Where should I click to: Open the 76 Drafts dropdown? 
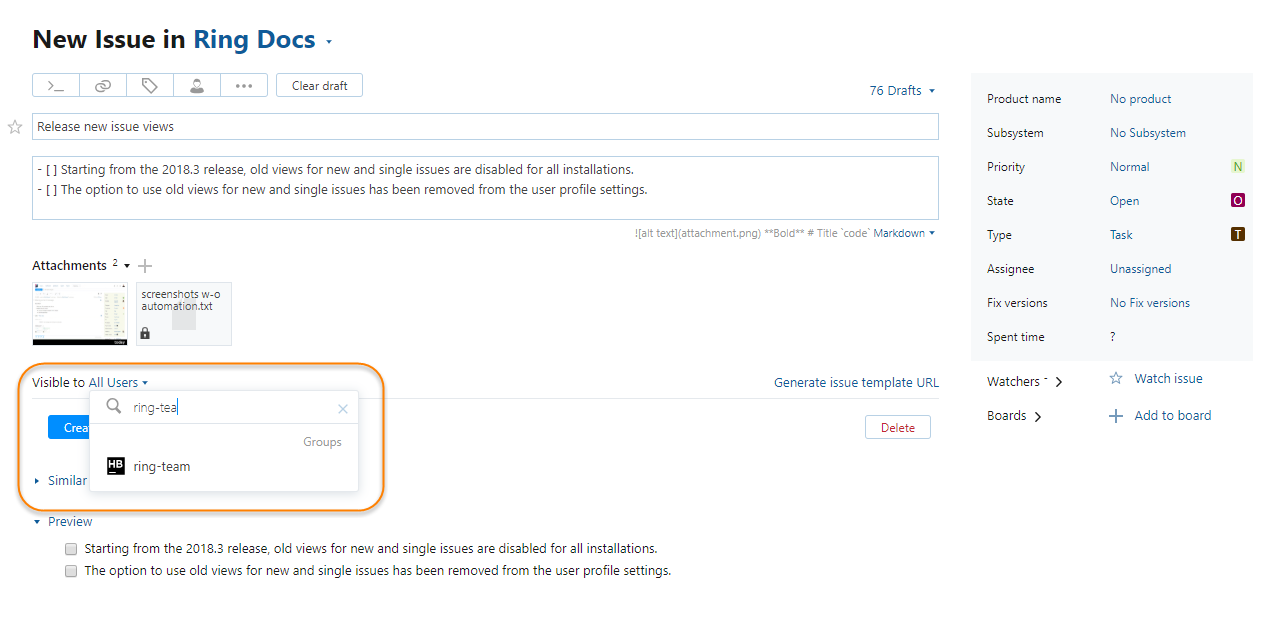(901, 91)
